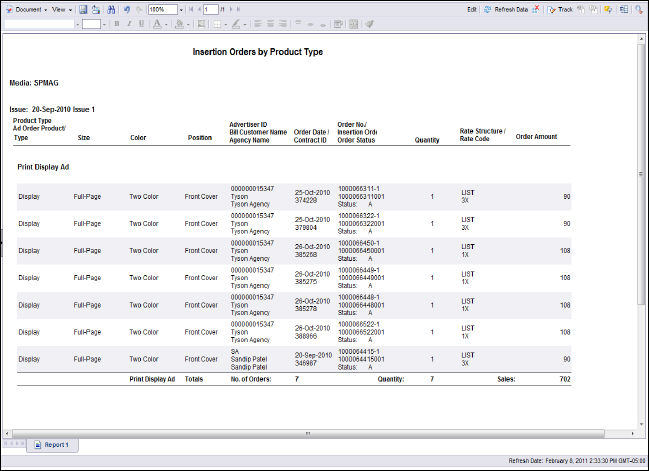
Task: Click the Save icon in toolbar
Action: [84, 8]
